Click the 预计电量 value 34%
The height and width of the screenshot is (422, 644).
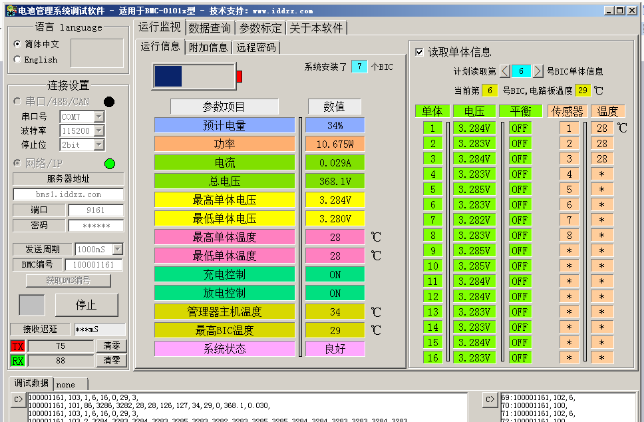pos(335,125)
